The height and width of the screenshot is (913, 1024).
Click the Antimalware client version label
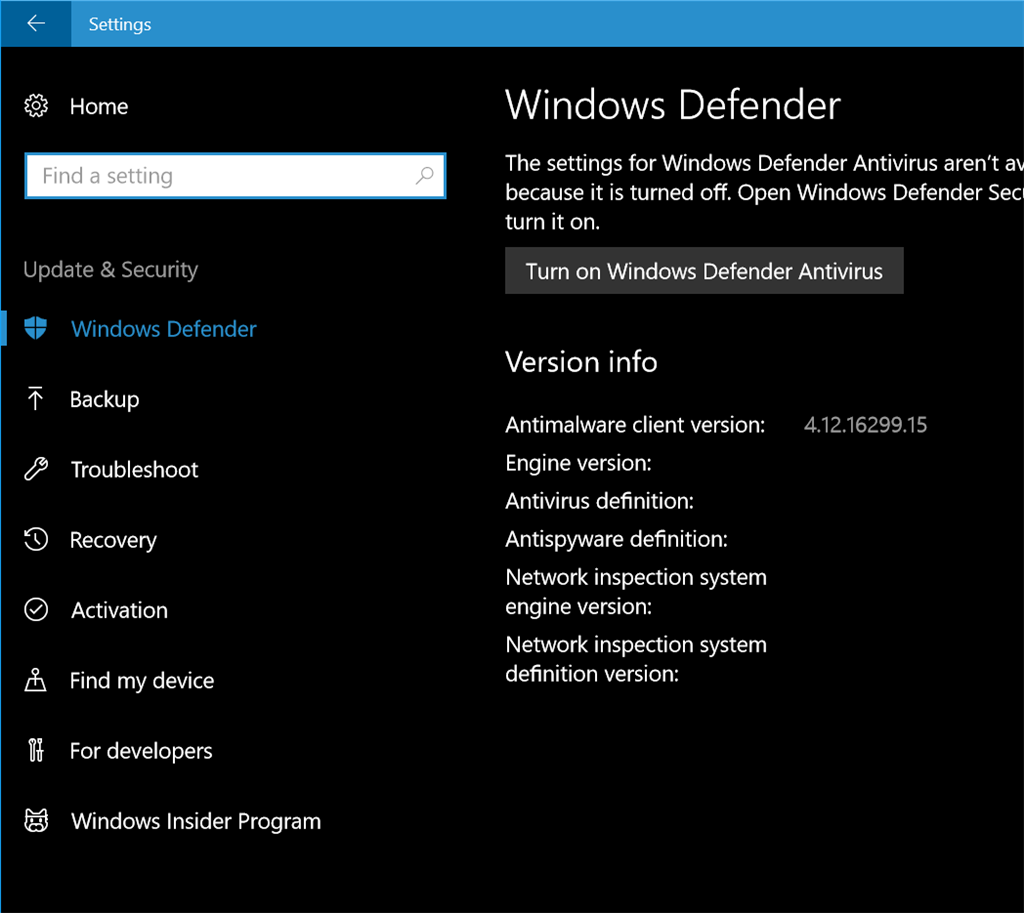point(635,425)
